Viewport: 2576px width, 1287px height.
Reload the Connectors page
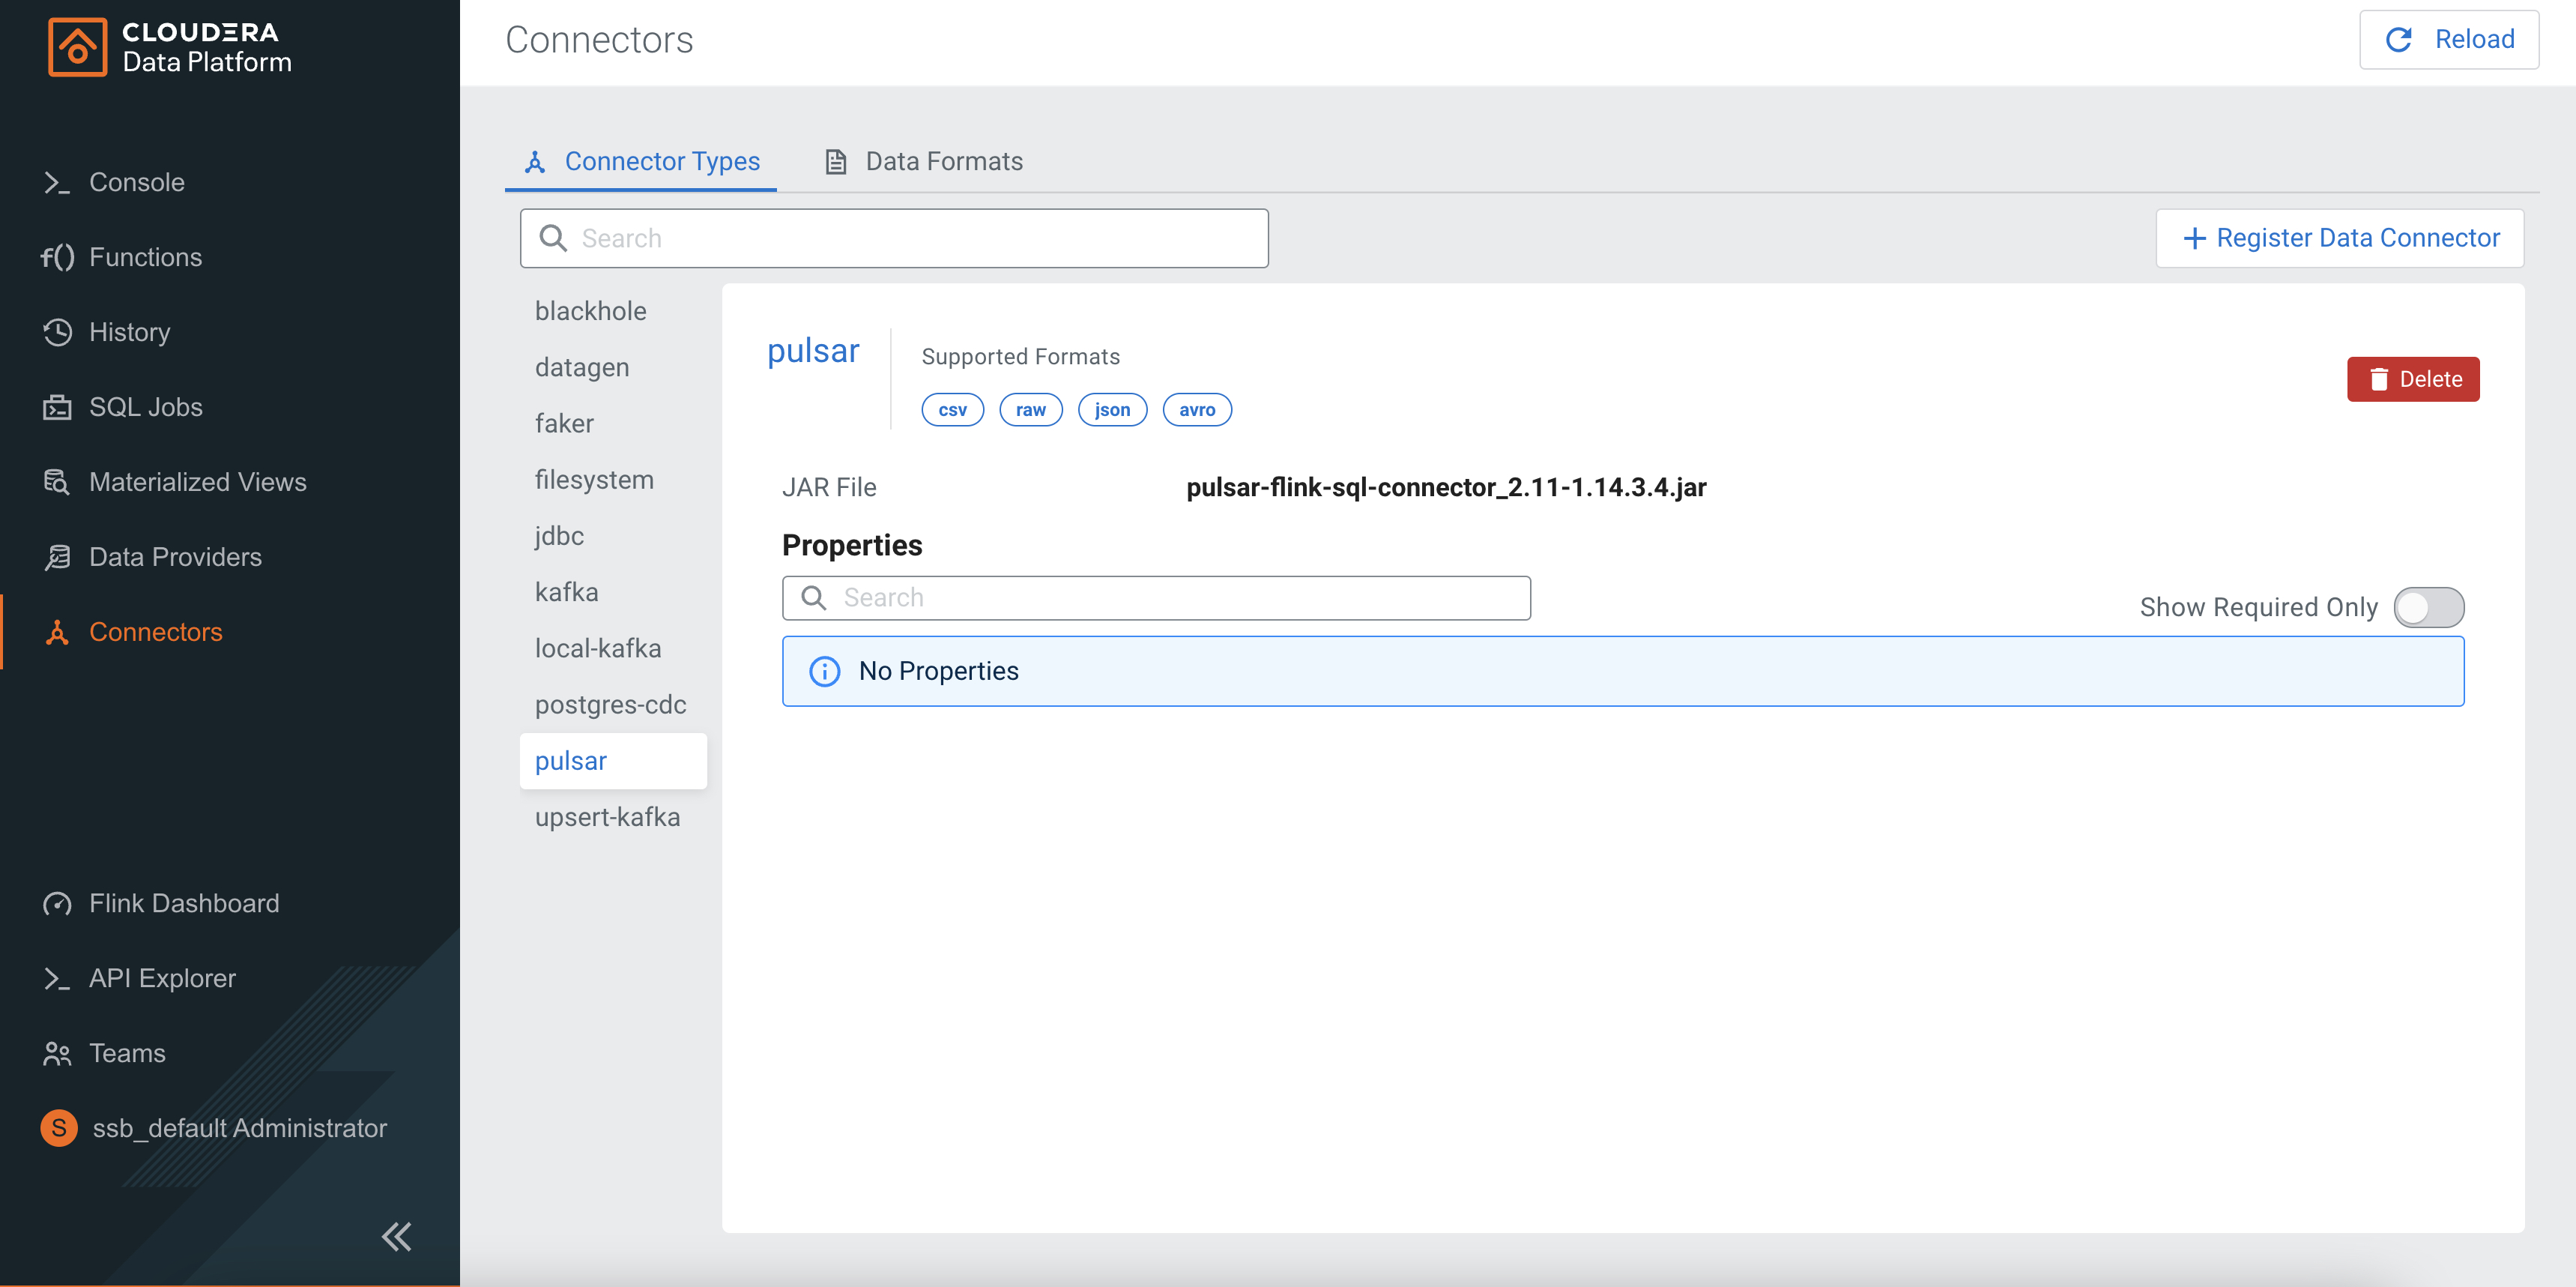point(2448,39)
